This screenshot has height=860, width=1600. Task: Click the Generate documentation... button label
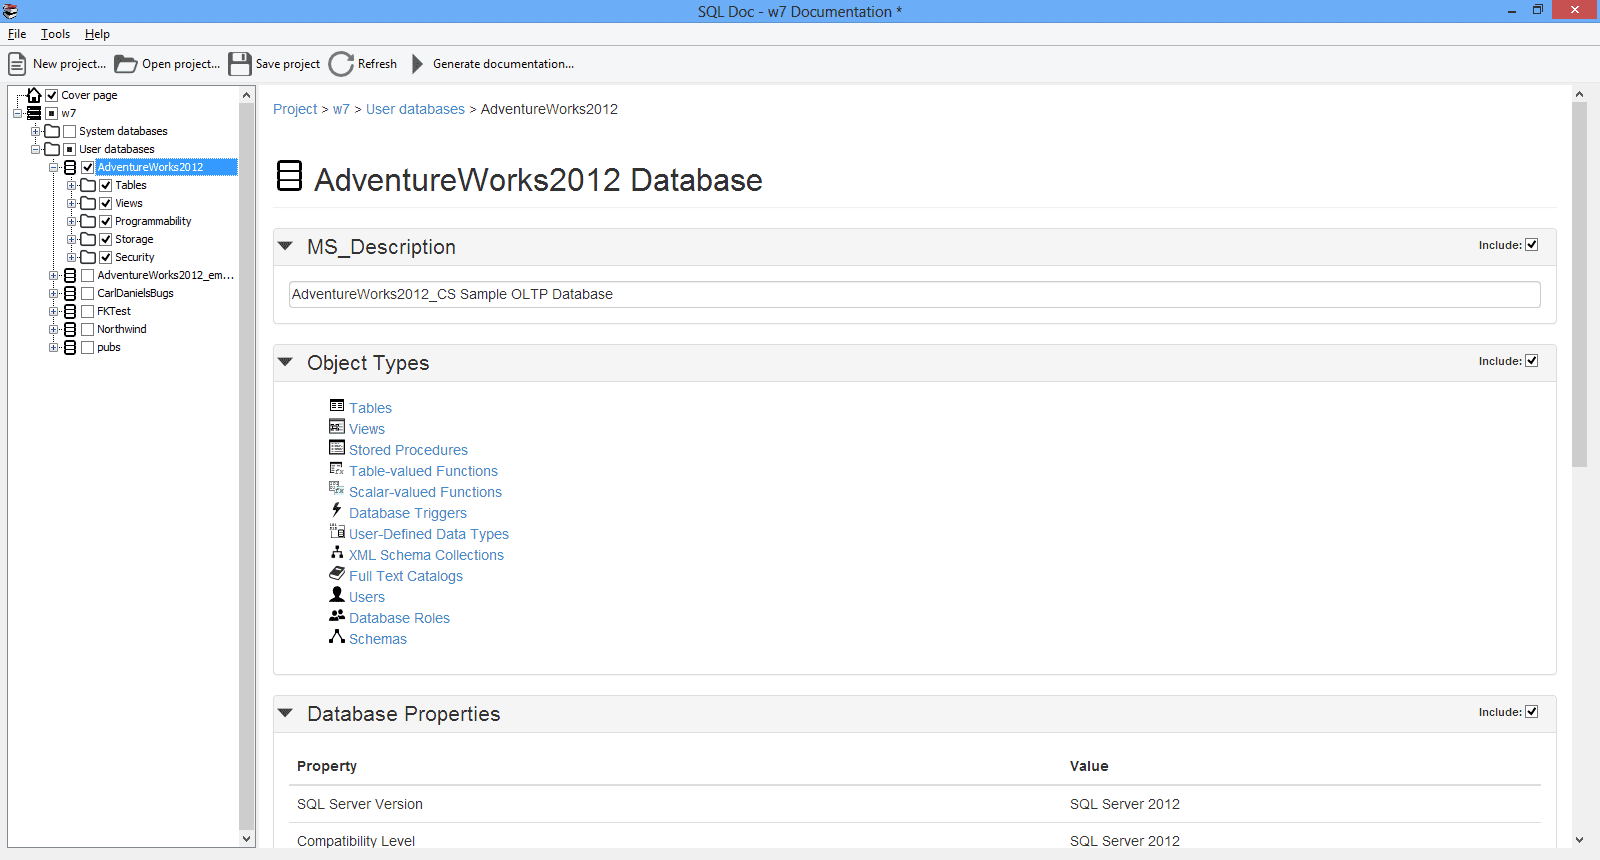pos(503,64)
